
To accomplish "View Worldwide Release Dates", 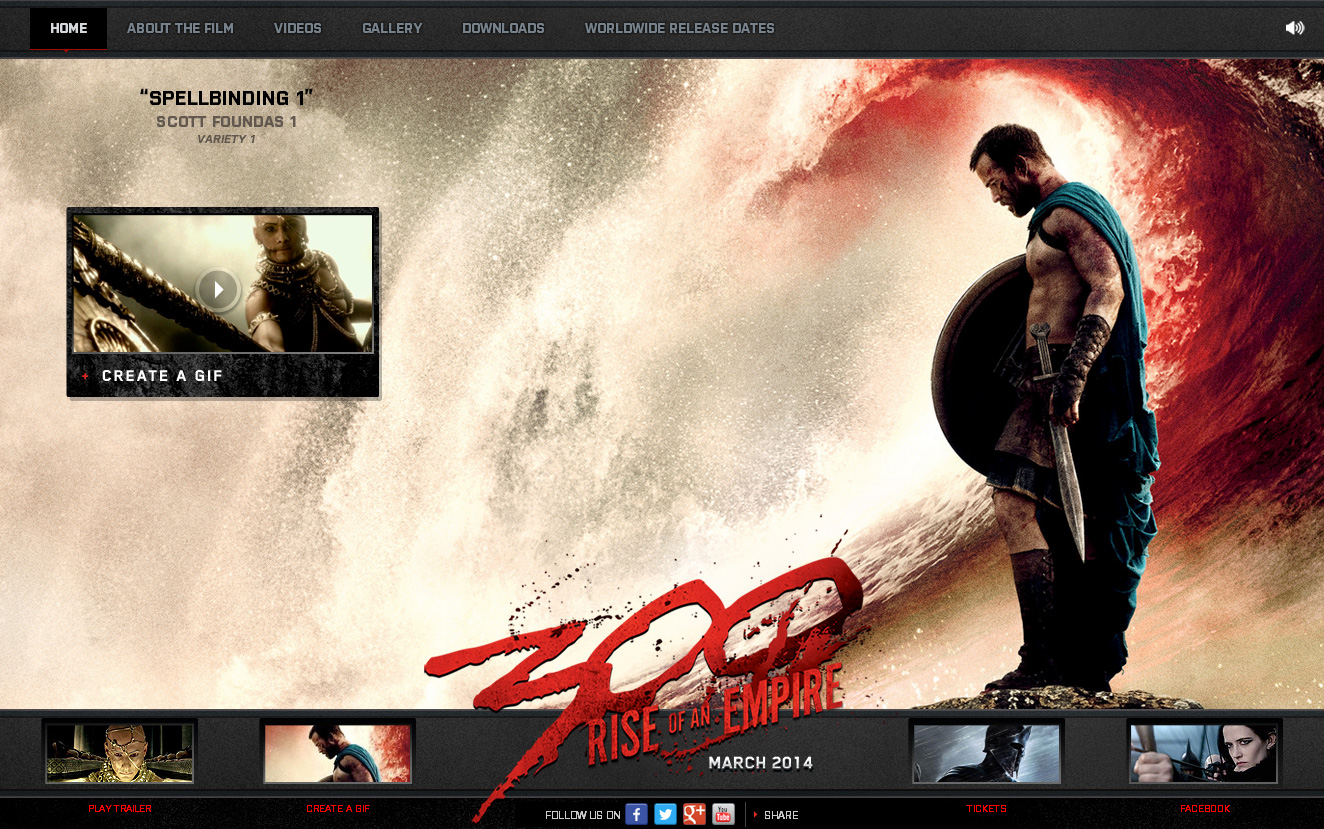I will [680, 28].
